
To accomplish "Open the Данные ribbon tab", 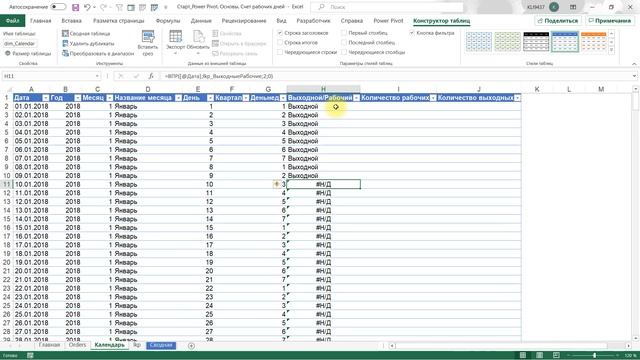I will (x=201, y=21).
